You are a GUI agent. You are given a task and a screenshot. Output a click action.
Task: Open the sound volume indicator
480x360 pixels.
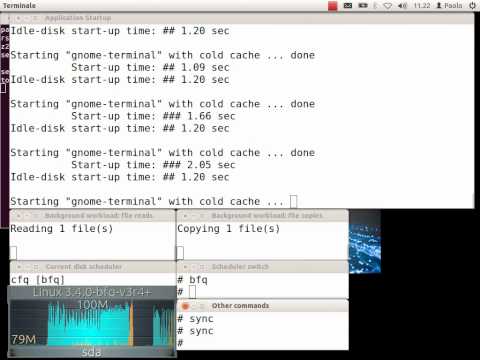tap(402, 6)
